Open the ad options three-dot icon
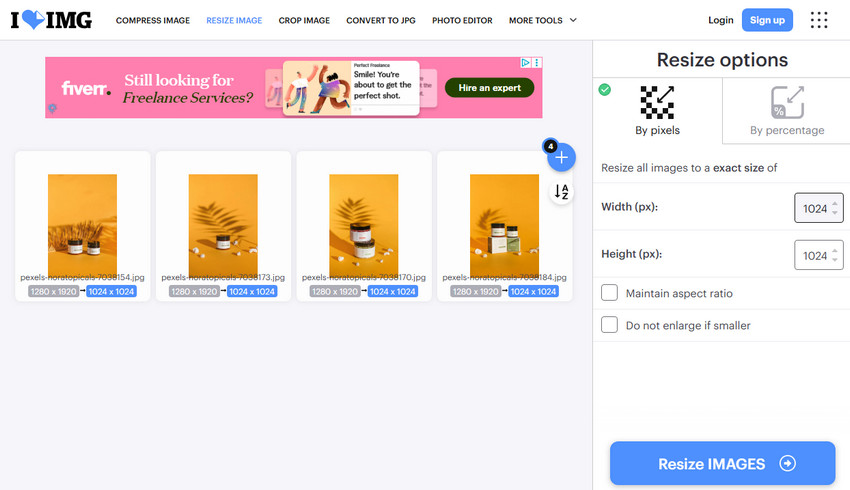Screen dimensions: 850x490 (x=537, y=63)
